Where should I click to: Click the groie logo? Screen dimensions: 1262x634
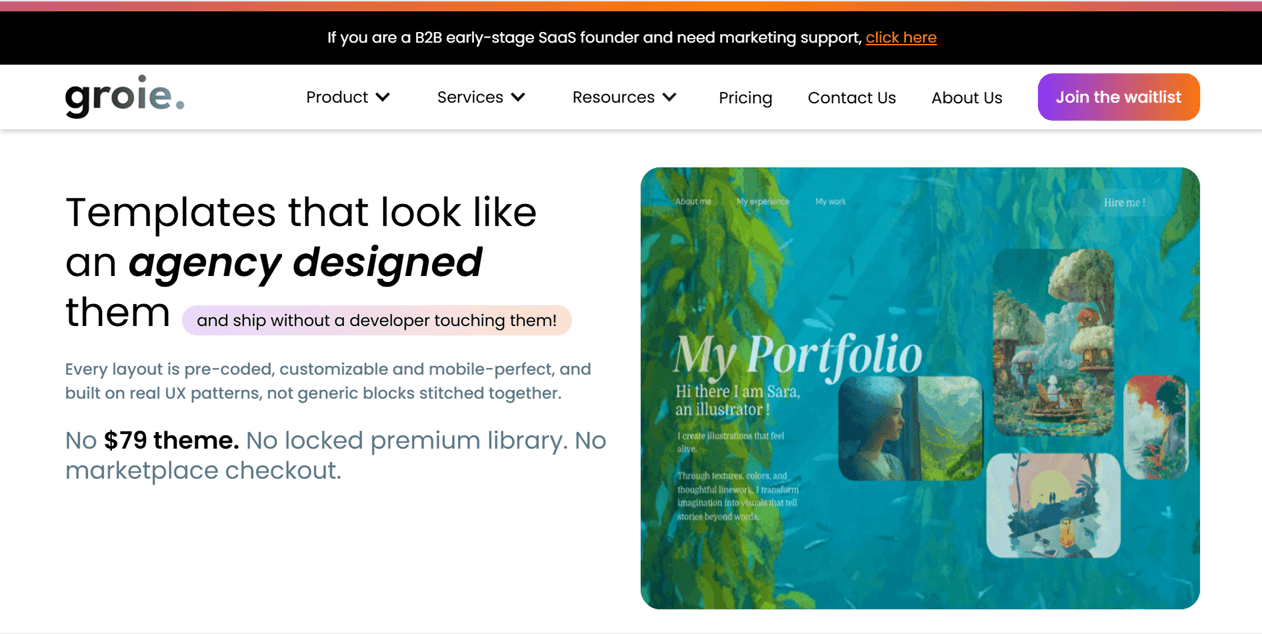(124, 96)
